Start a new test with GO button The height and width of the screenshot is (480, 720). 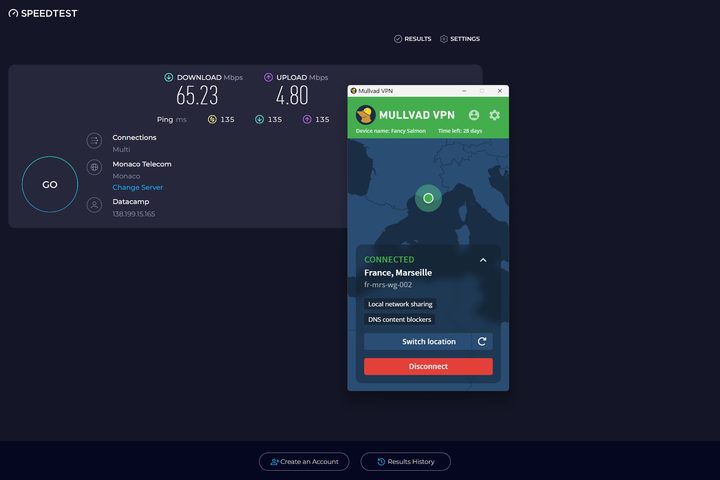[x=50, y=184]
